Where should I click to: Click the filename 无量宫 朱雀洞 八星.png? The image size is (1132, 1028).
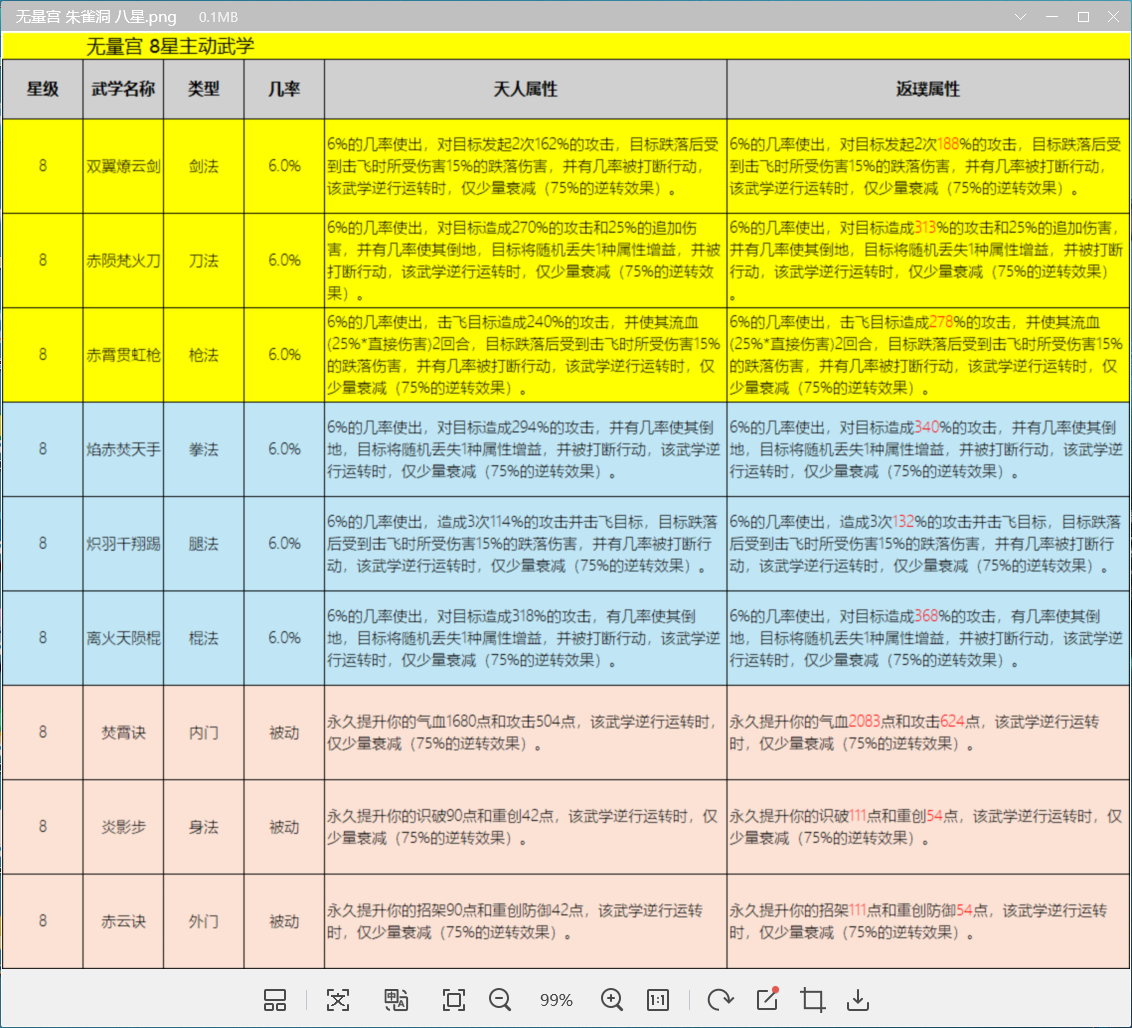(95, 16)
